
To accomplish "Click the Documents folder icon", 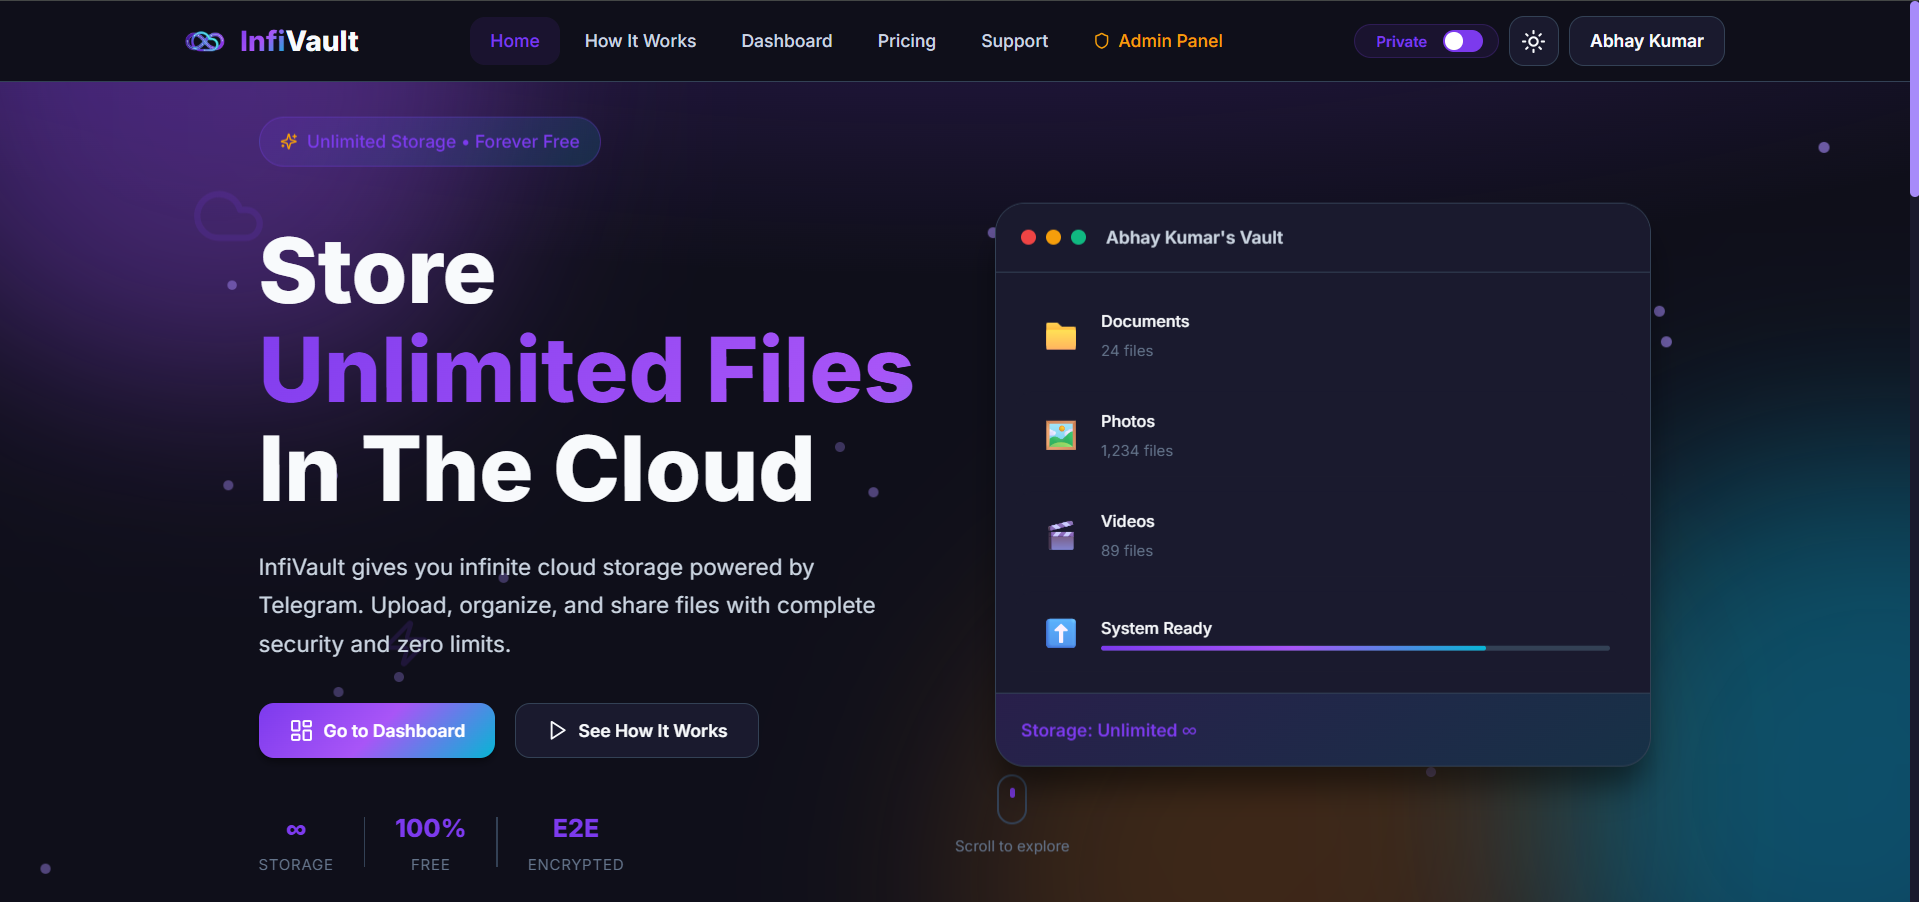I will point(1061,336).
